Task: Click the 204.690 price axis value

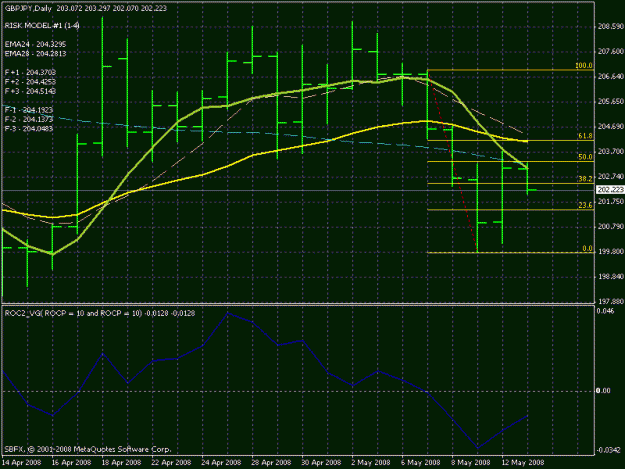Action: [x=610, y=127]
